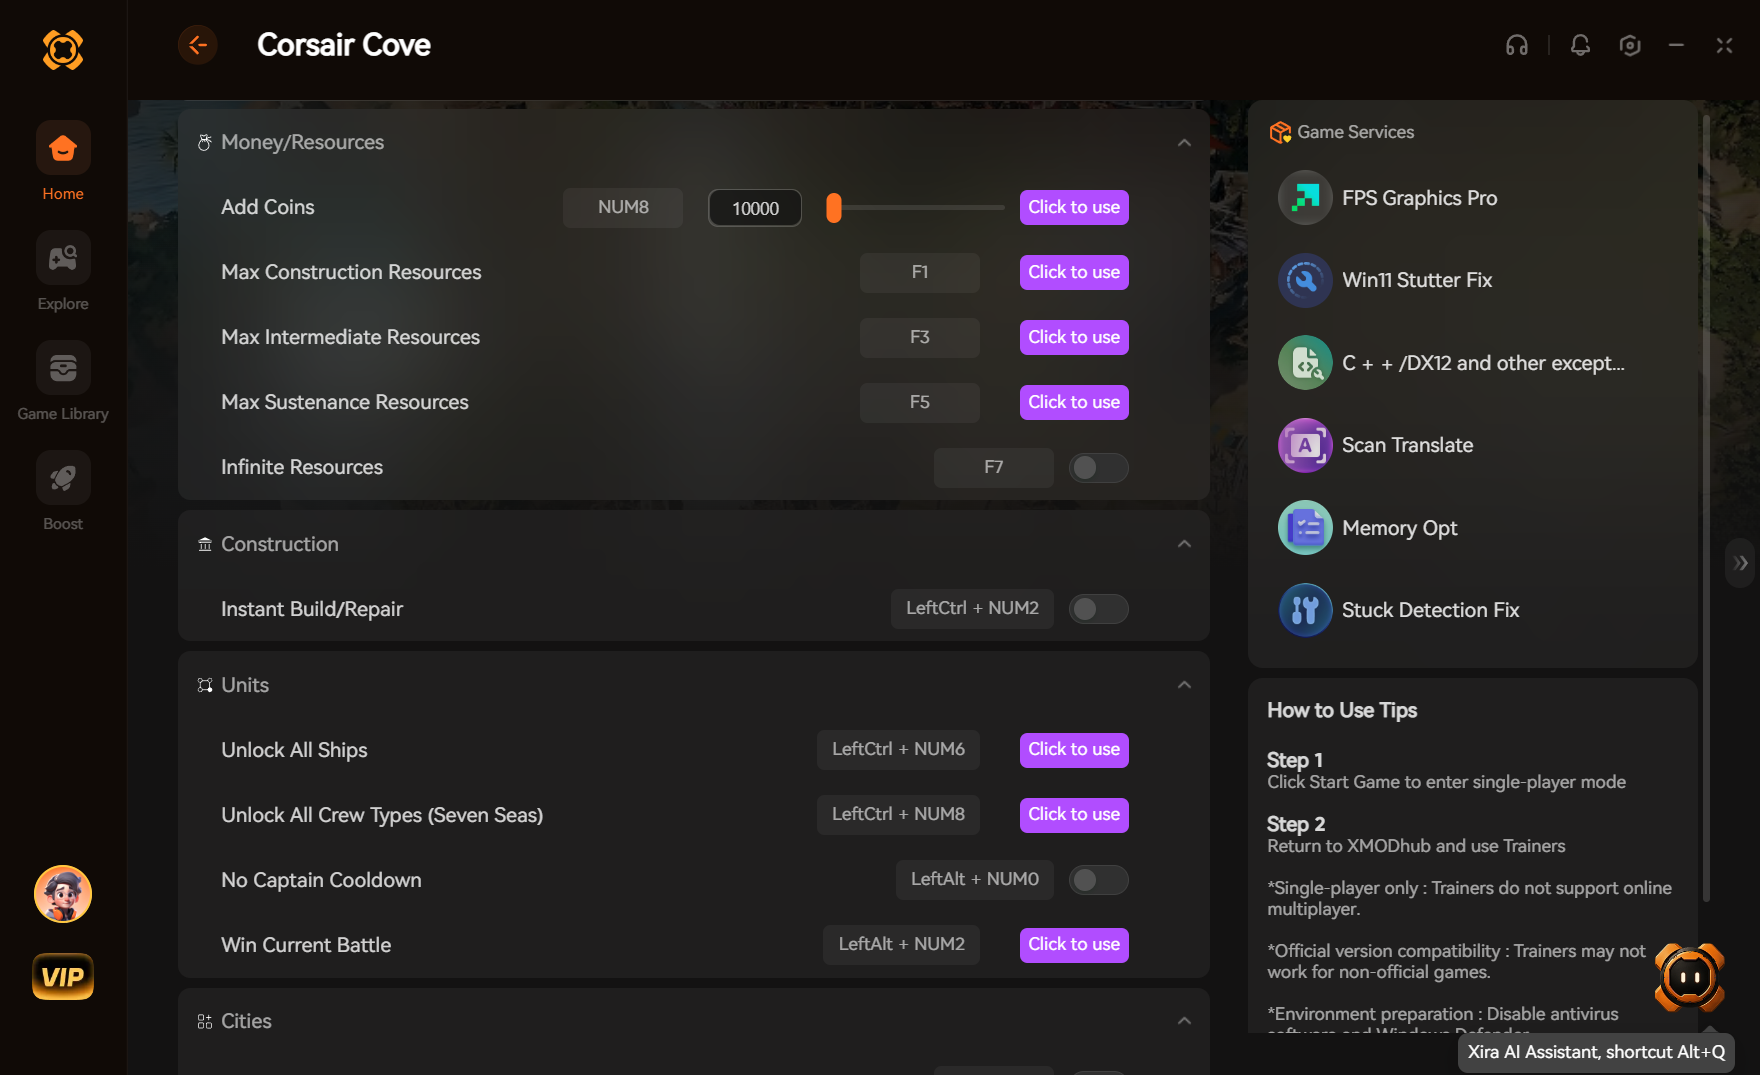
Task: Open the Scan Translate icon
Action: click(x=1305, y=445)
